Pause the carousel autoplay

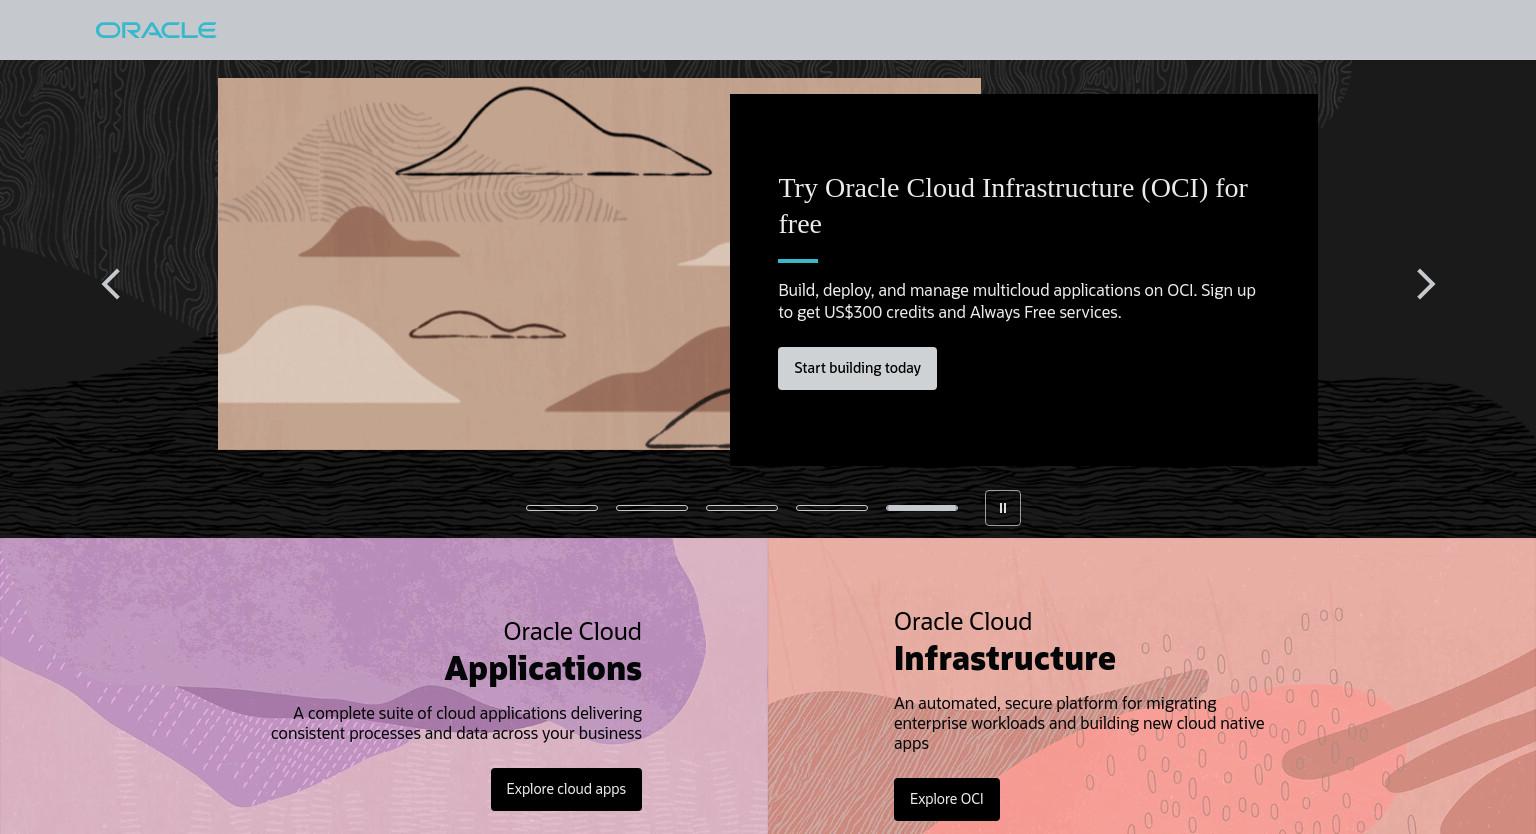(x=1003, y=508)
